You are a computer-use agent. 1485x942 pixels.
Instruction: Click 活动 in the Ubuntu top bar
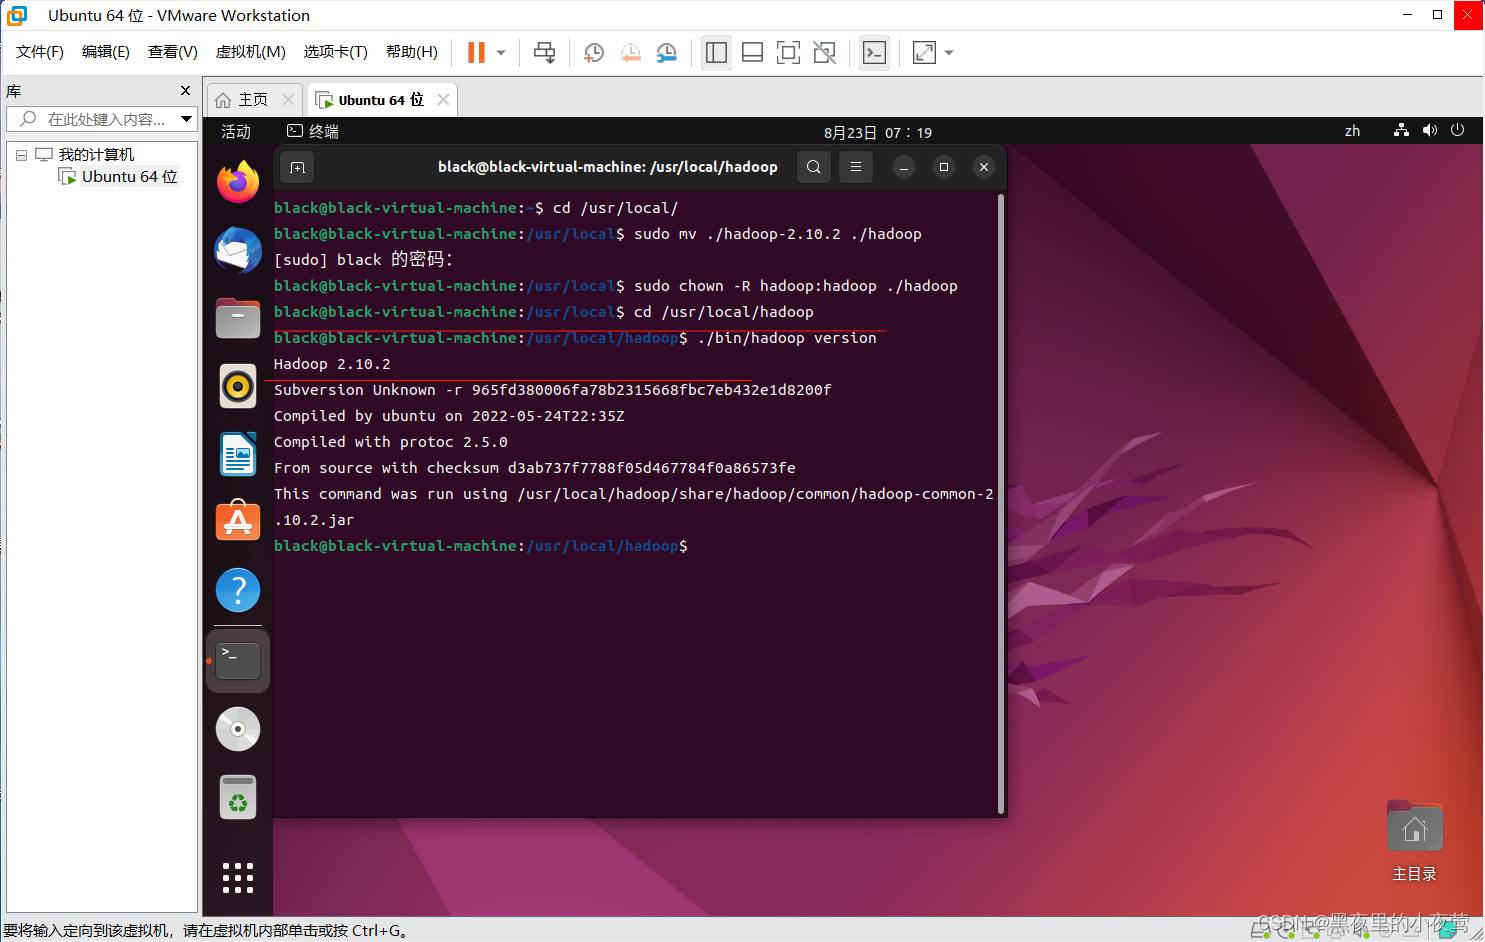pyautogui.click(x=236, y=132)
